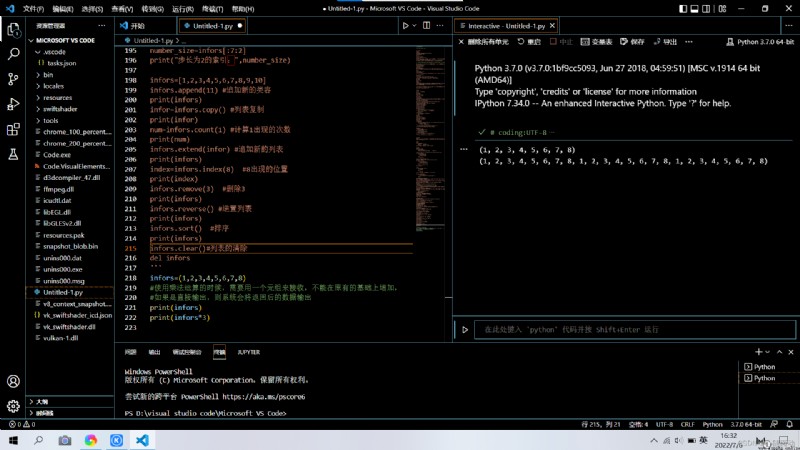Change UTF-8 encoding in status bar

(664, 424)
